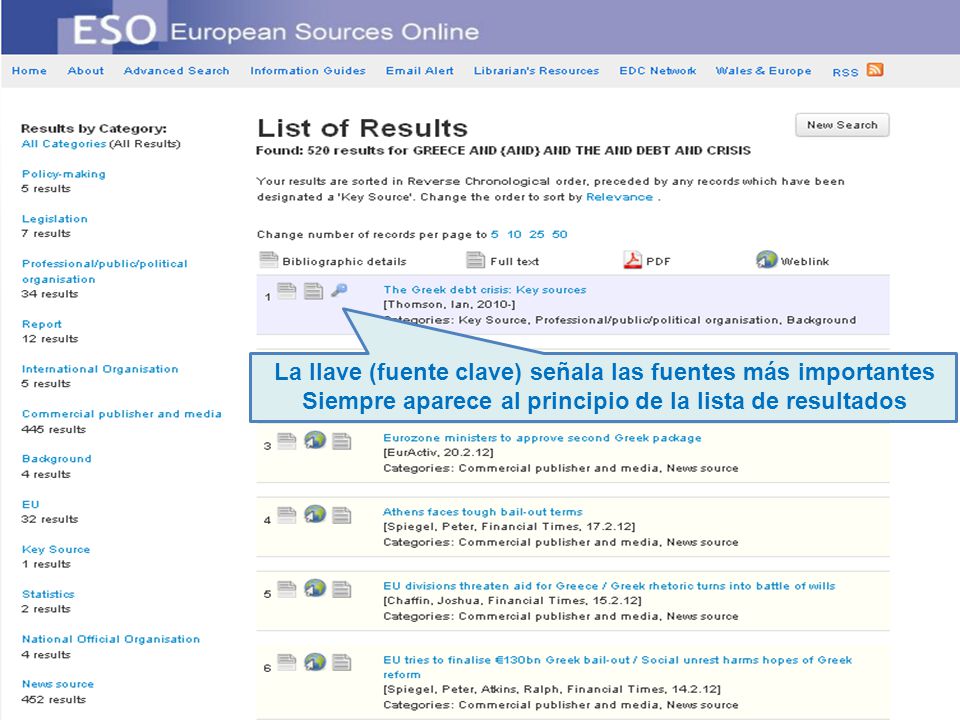Open bibliographic details icon for result 3

[287, 441]
